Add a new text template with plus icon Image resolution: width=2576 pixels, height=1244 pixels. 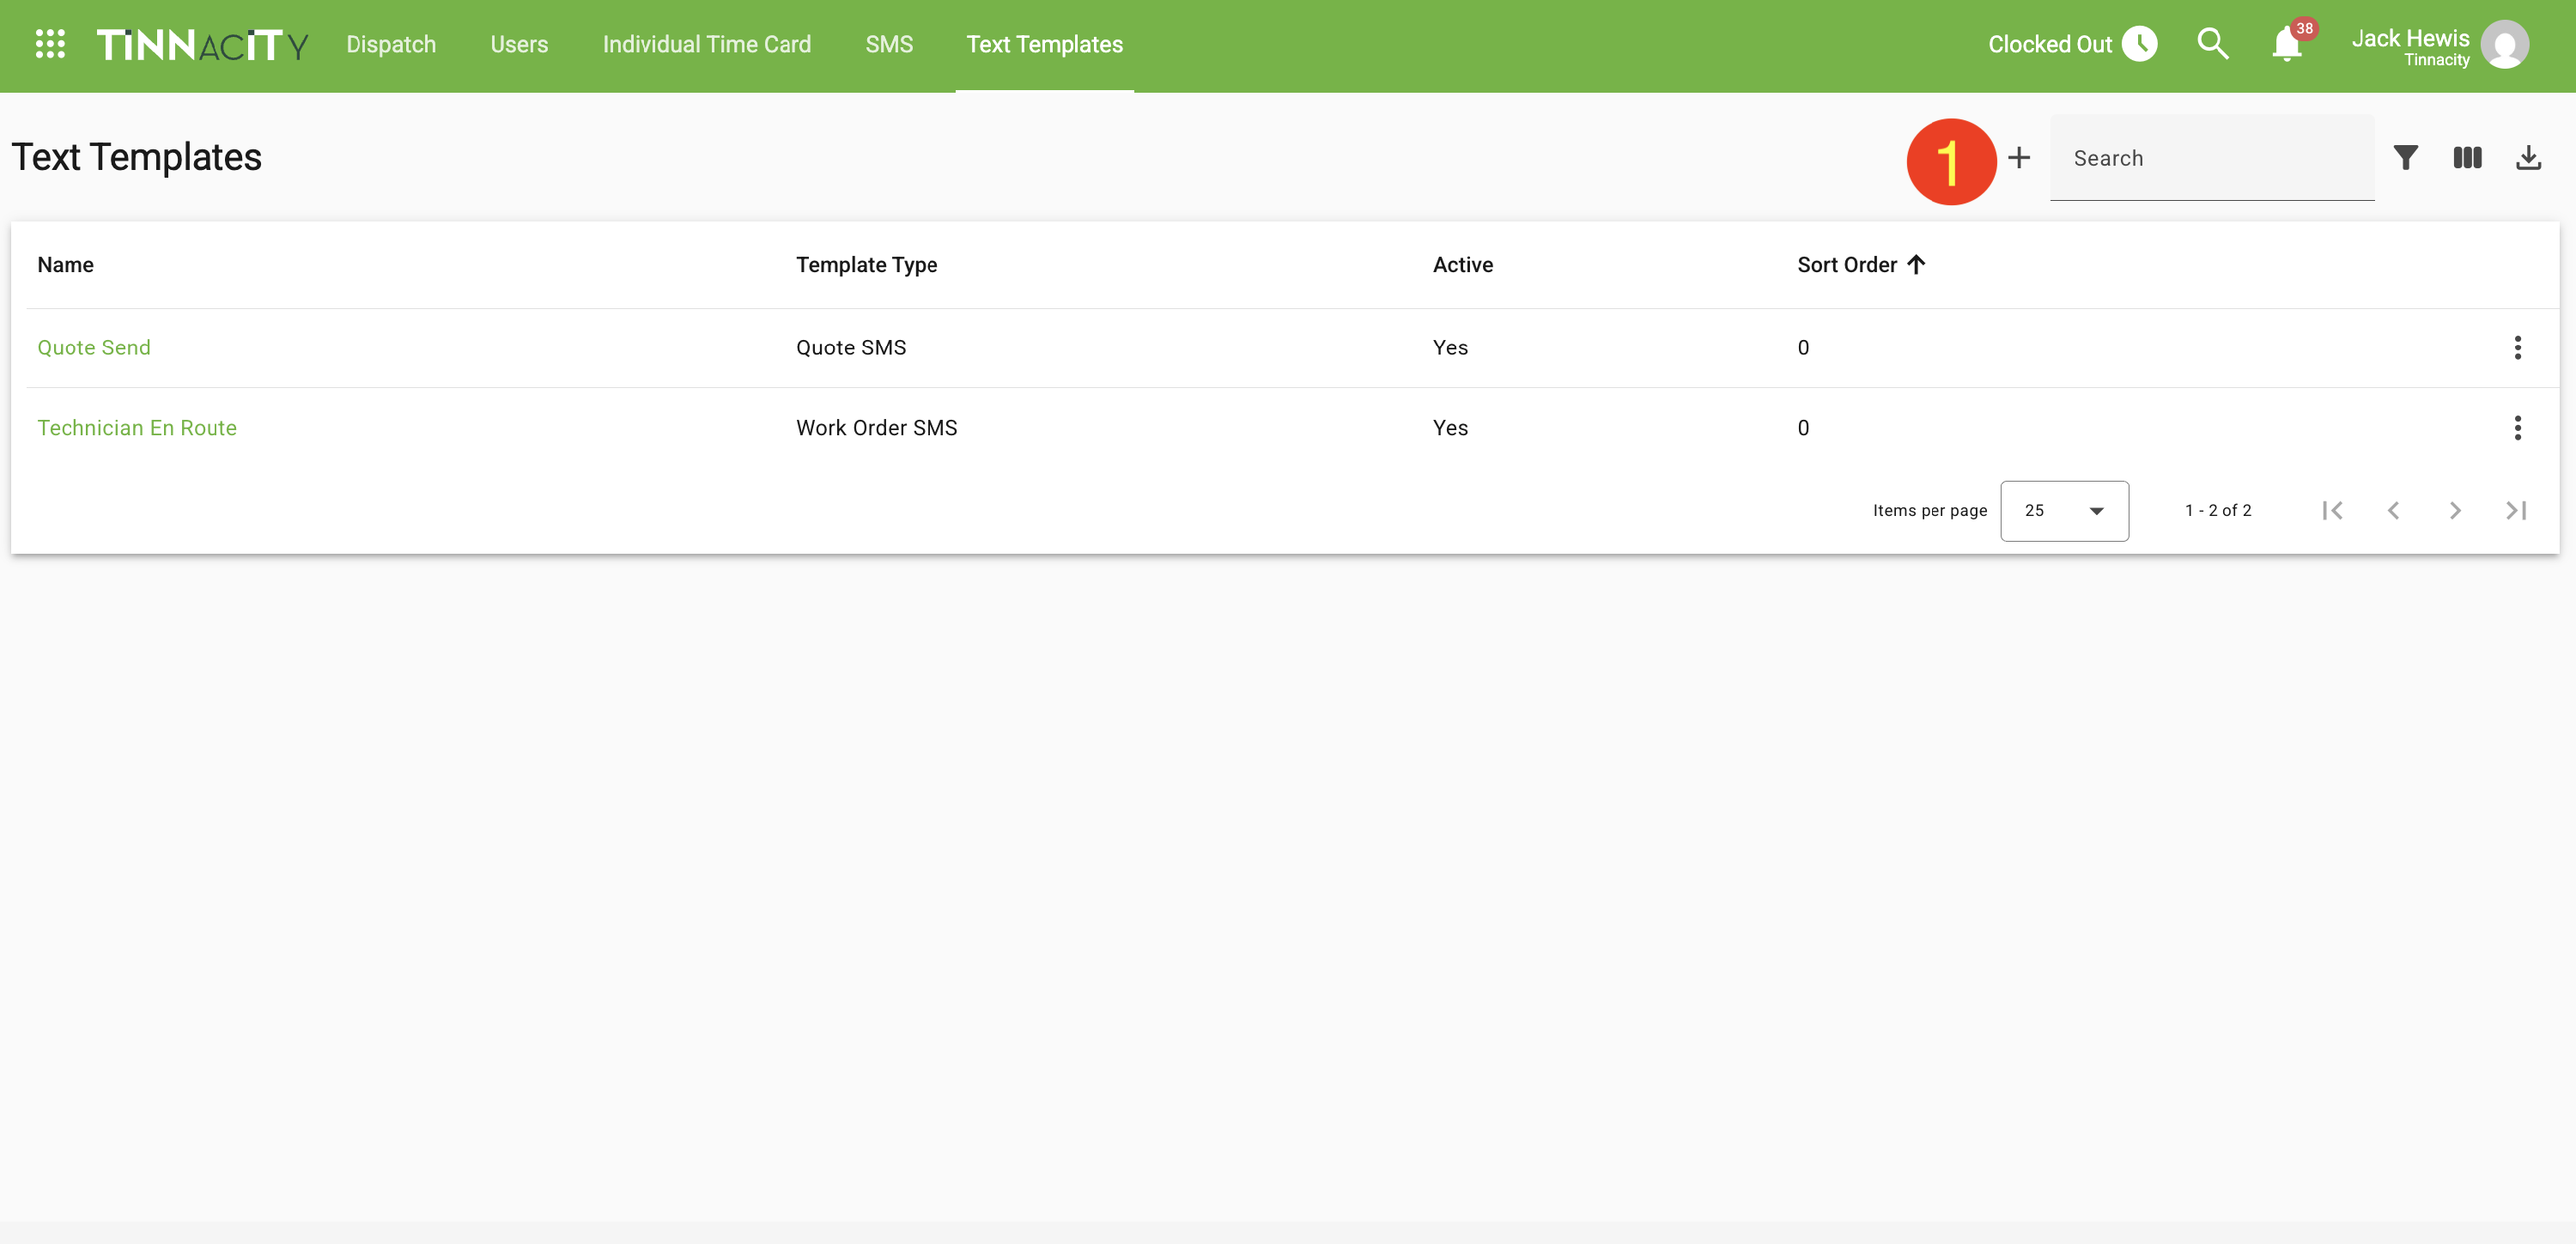tap(2019, 158)
